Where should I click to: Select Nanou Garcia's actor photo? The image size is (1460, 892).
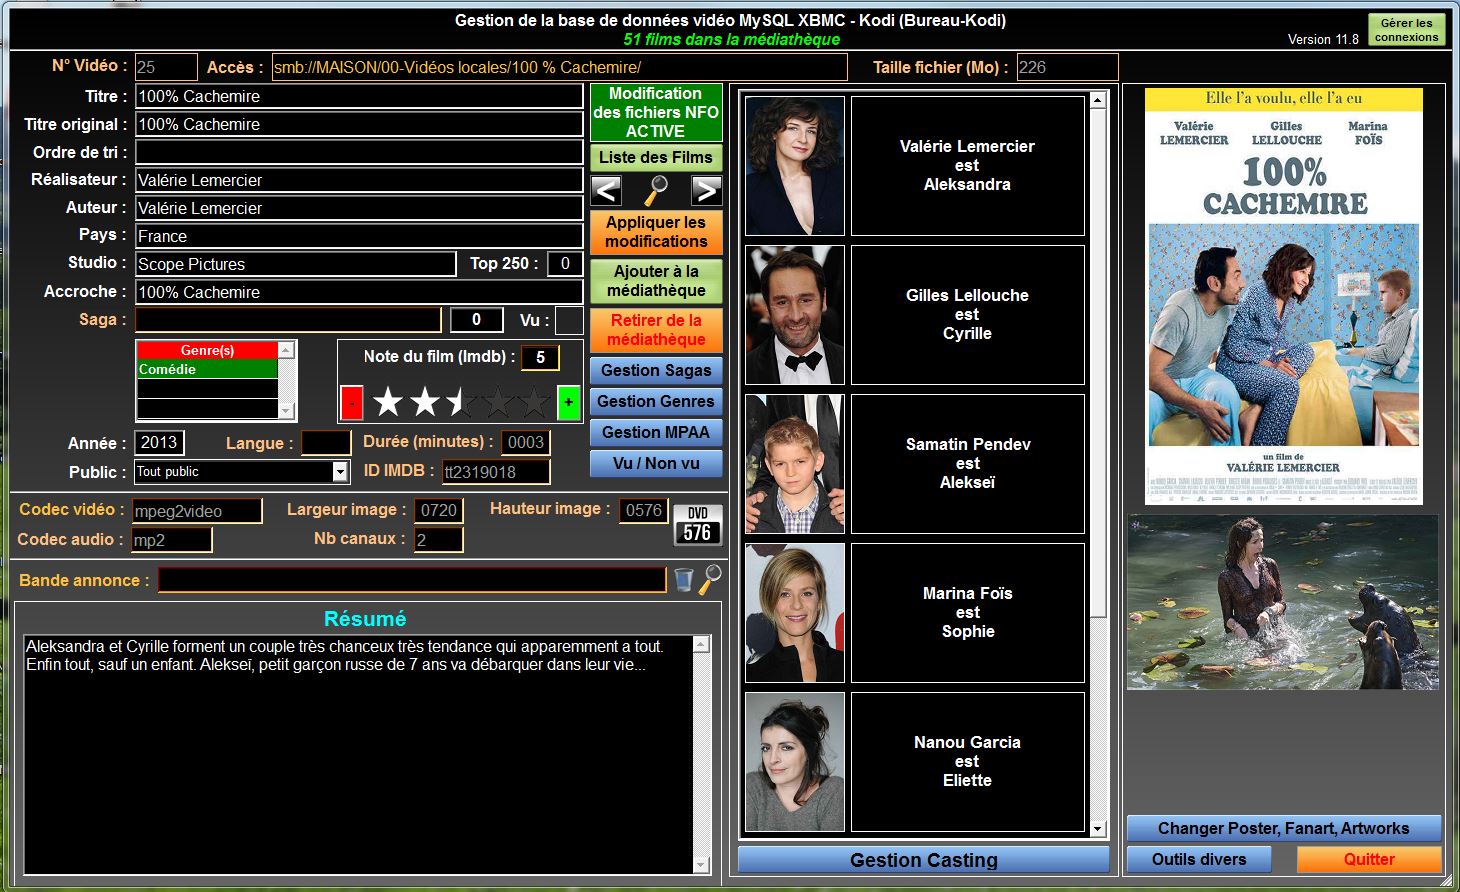(x=795, y=762)
